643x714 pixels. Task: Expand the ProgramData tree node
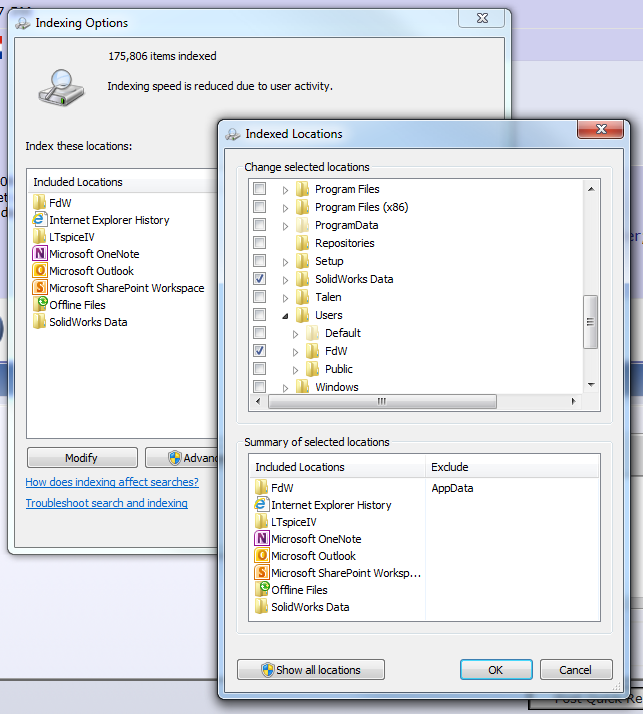coord(286,226)
